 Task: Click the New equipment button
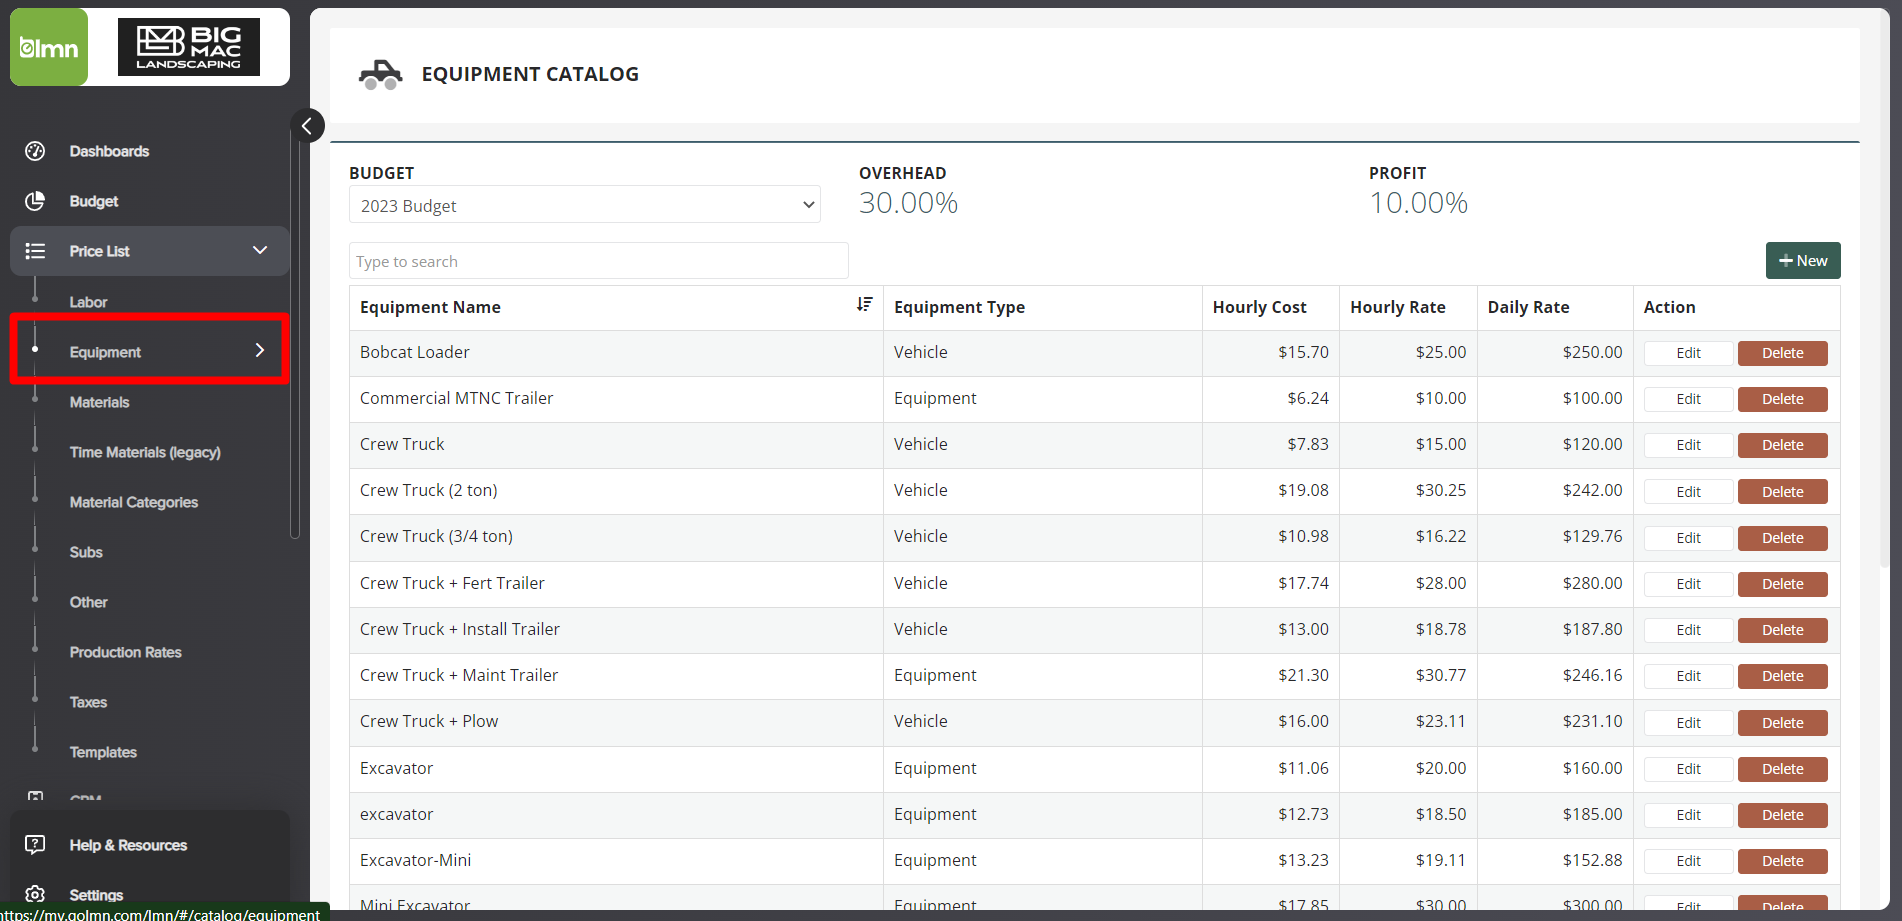1803,260
